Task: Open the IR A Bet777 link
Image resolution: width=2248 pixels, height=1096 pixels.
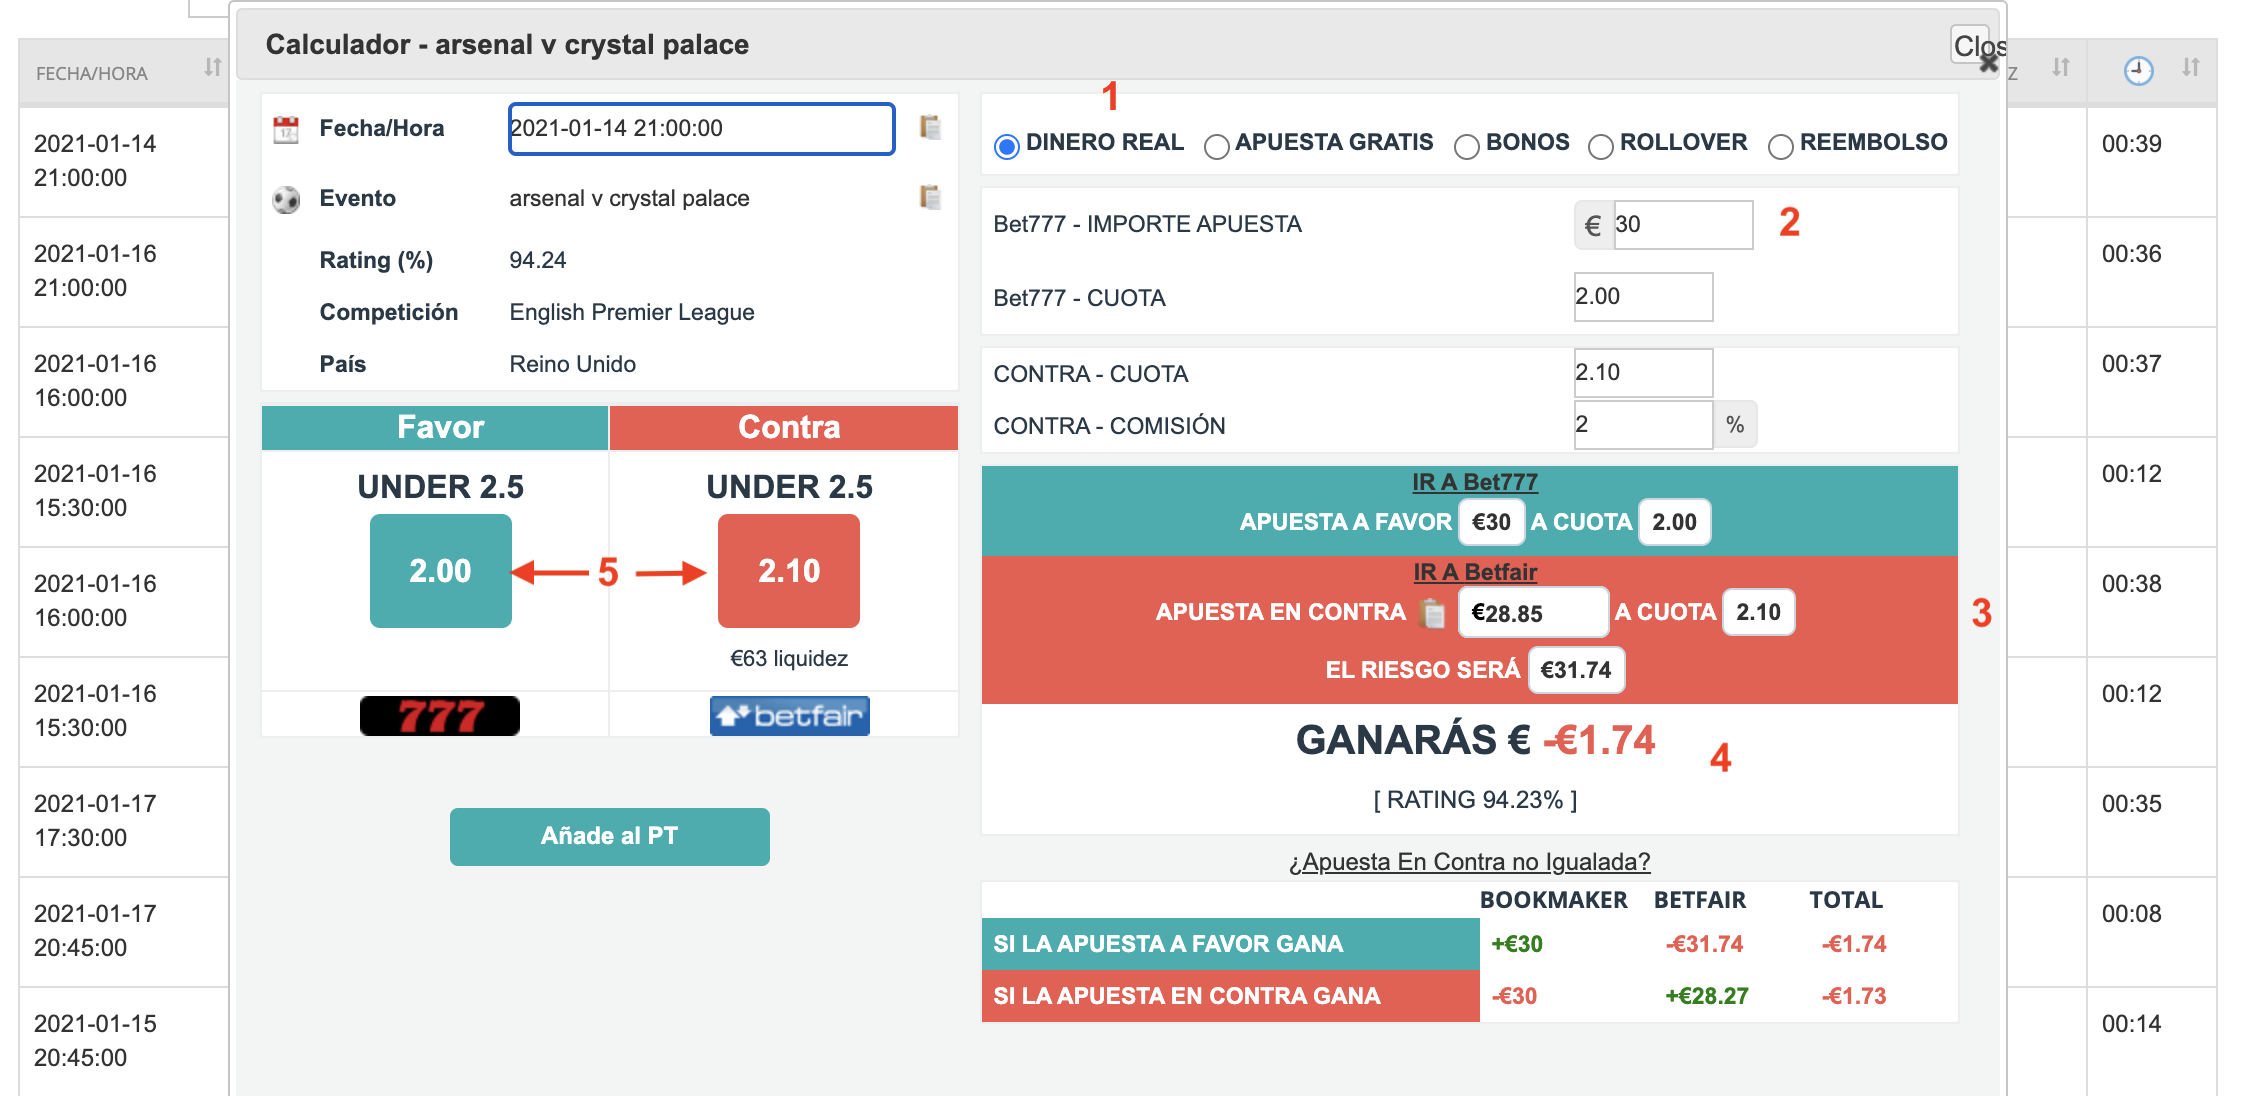Action: [x=1475, y=482]
